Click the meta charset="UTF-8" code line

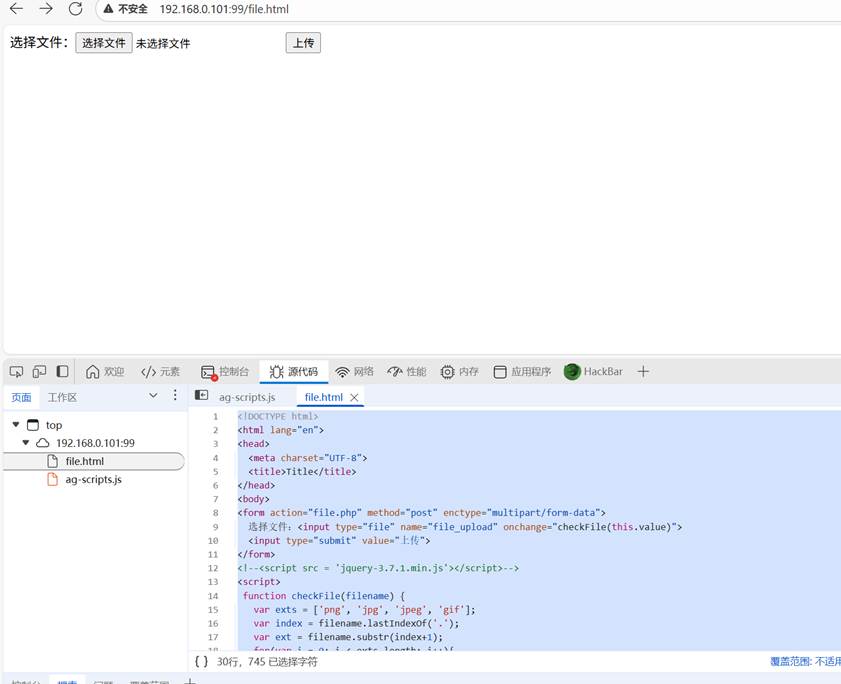click(308, 458)
